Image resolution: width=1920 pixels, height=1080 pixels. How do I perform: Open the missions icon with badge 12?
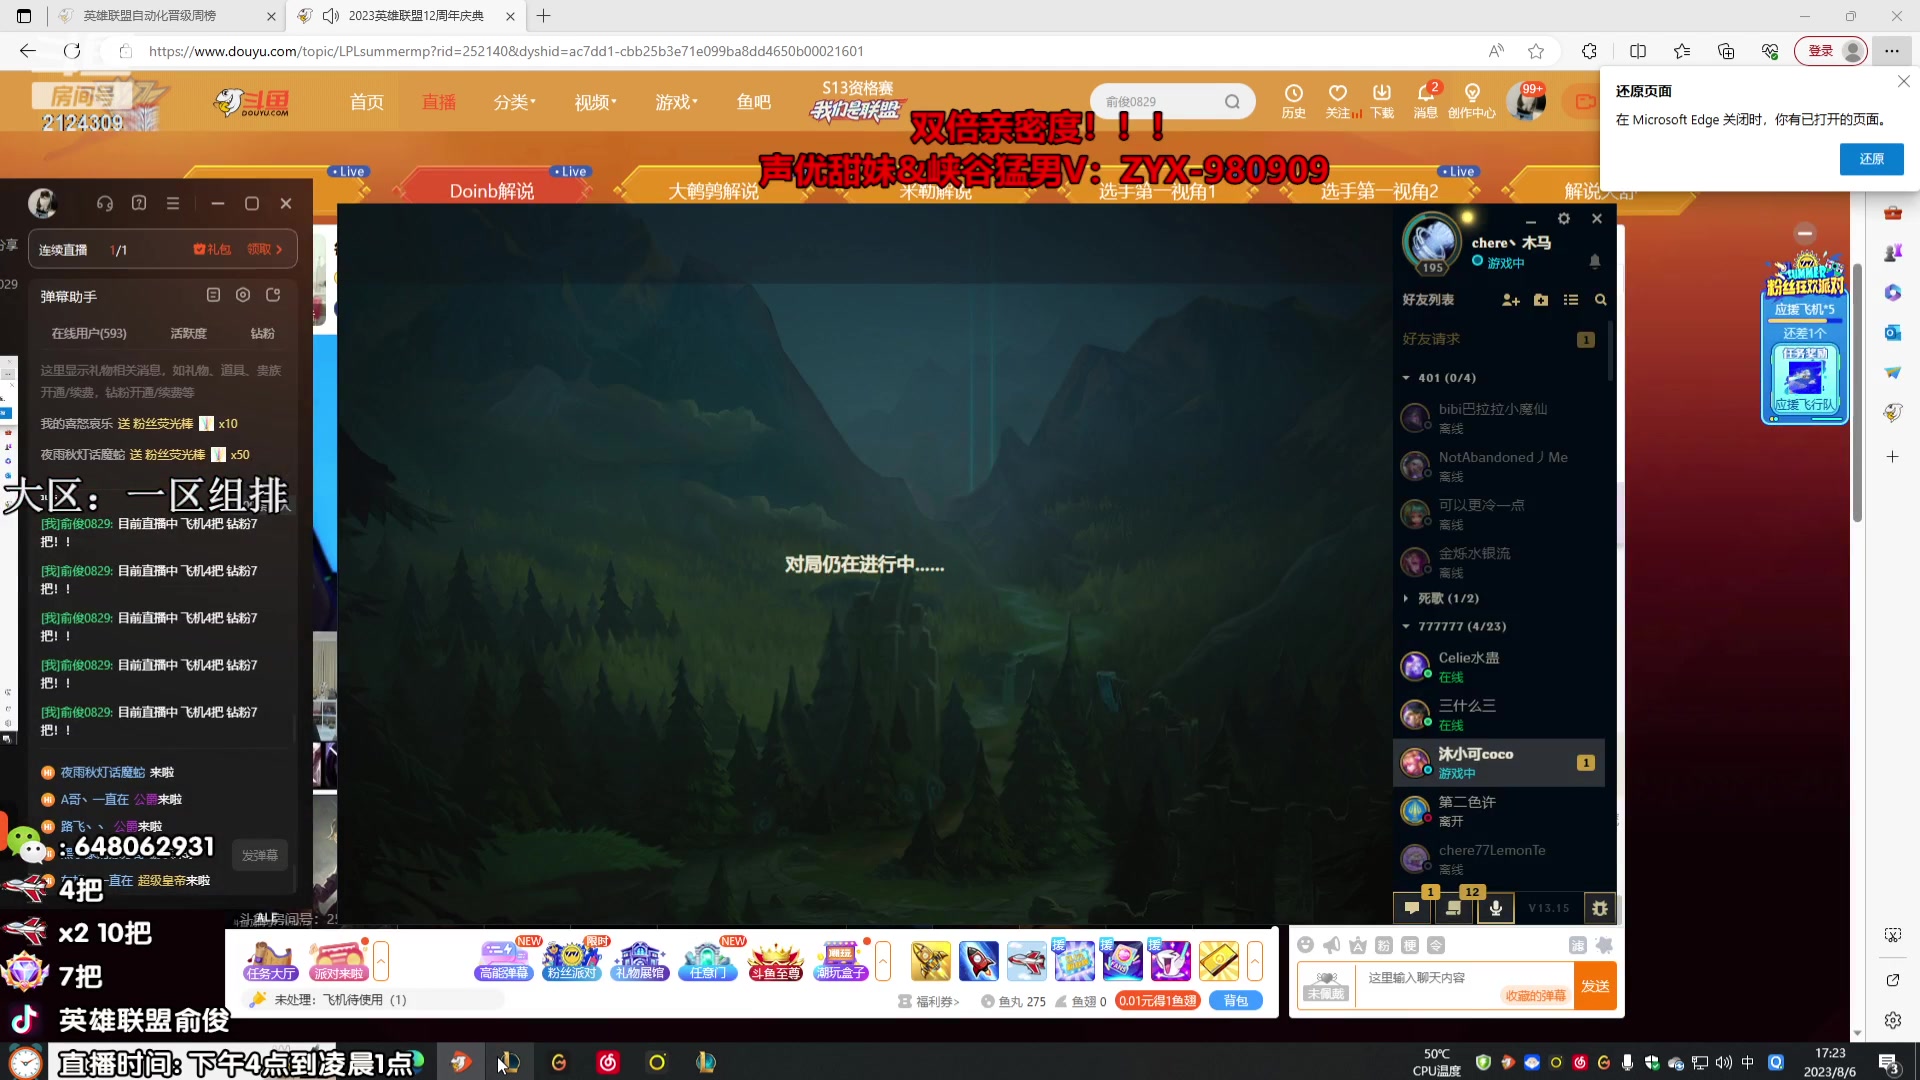(x=1454, y=907)
